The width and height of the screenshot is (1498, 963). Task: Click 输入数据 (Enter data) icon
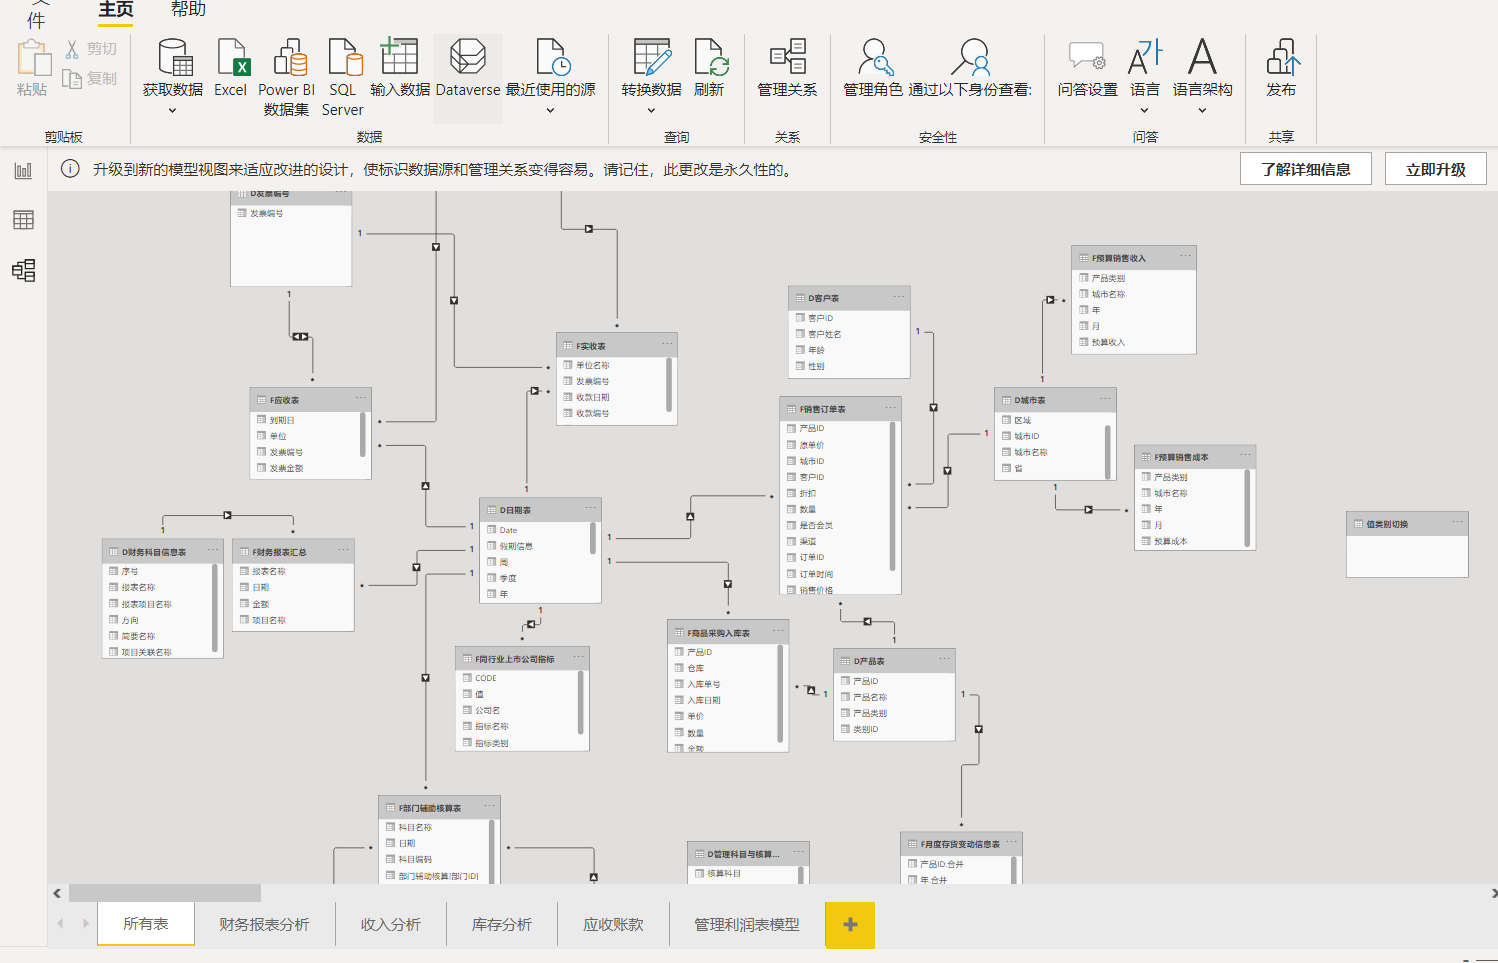[399, 56]
